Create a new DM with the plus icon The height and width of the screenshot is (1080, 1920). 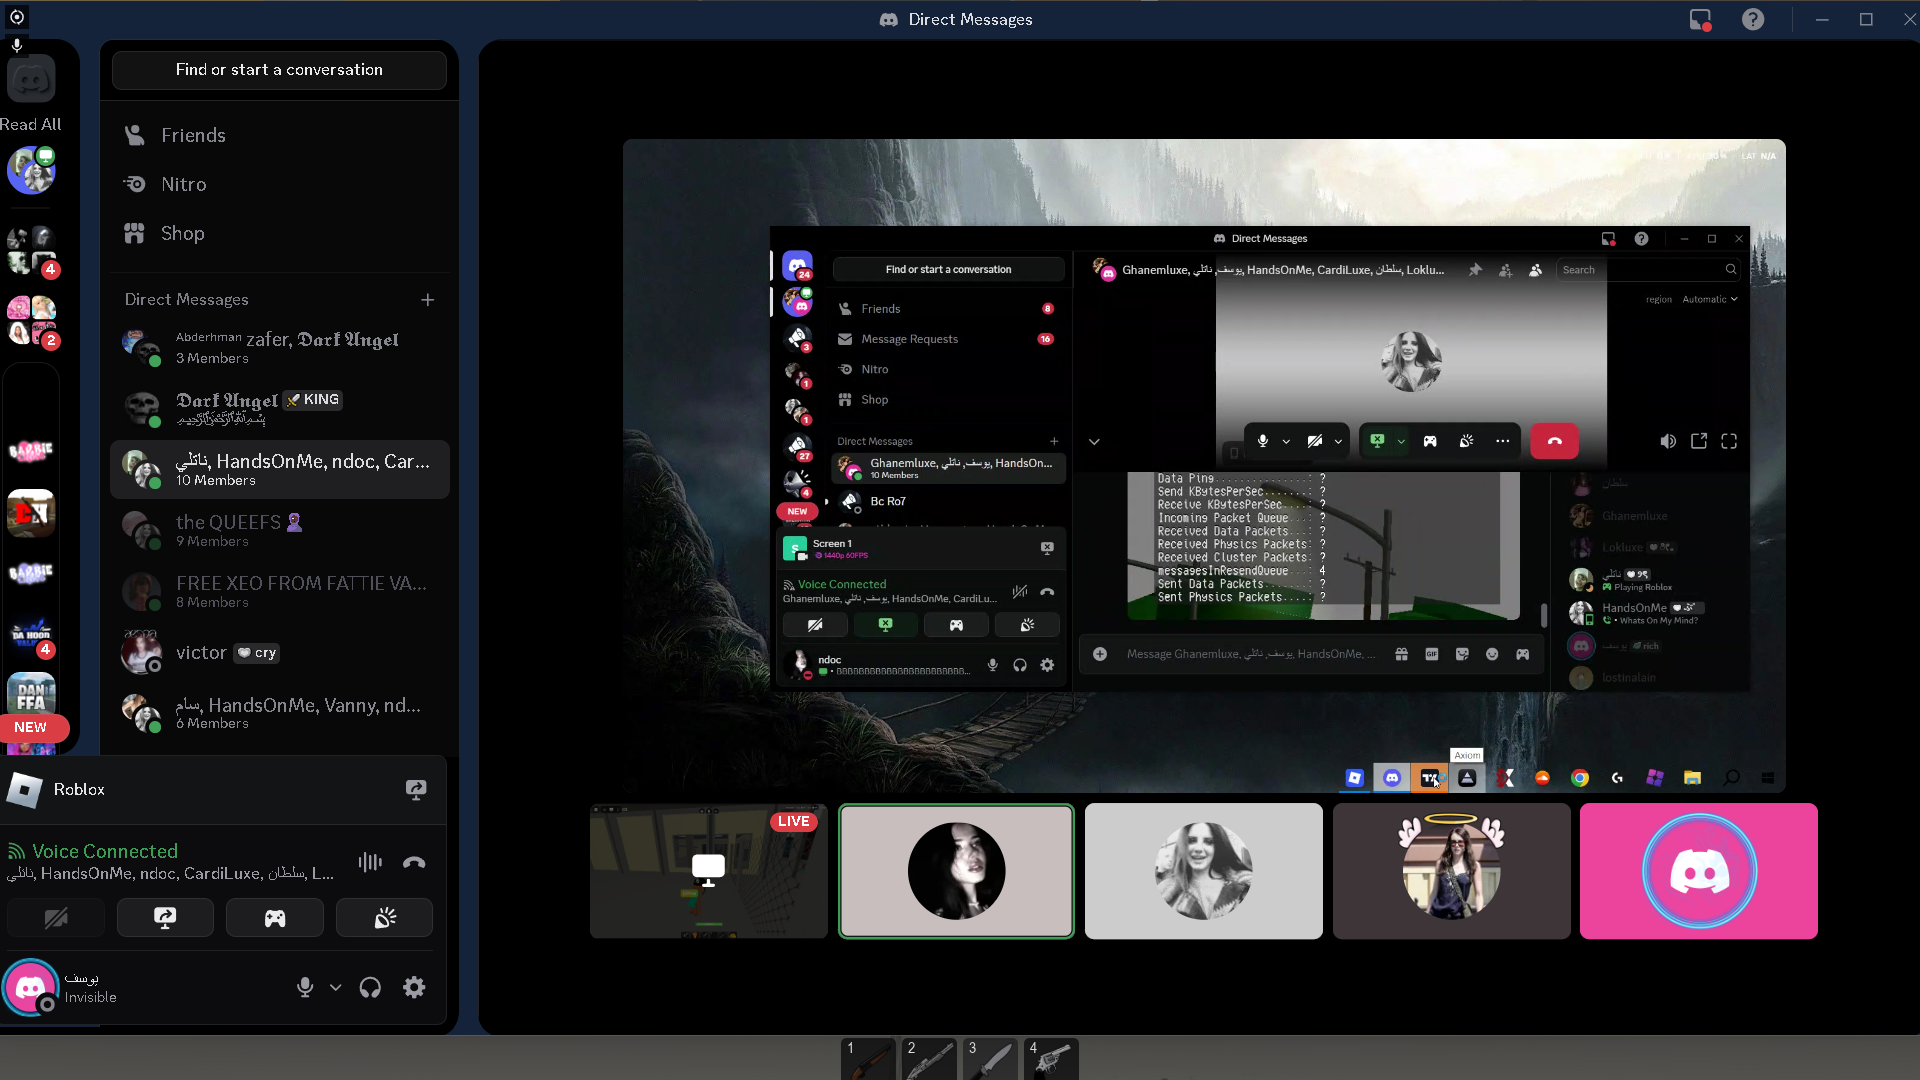(x=427, y=300)
